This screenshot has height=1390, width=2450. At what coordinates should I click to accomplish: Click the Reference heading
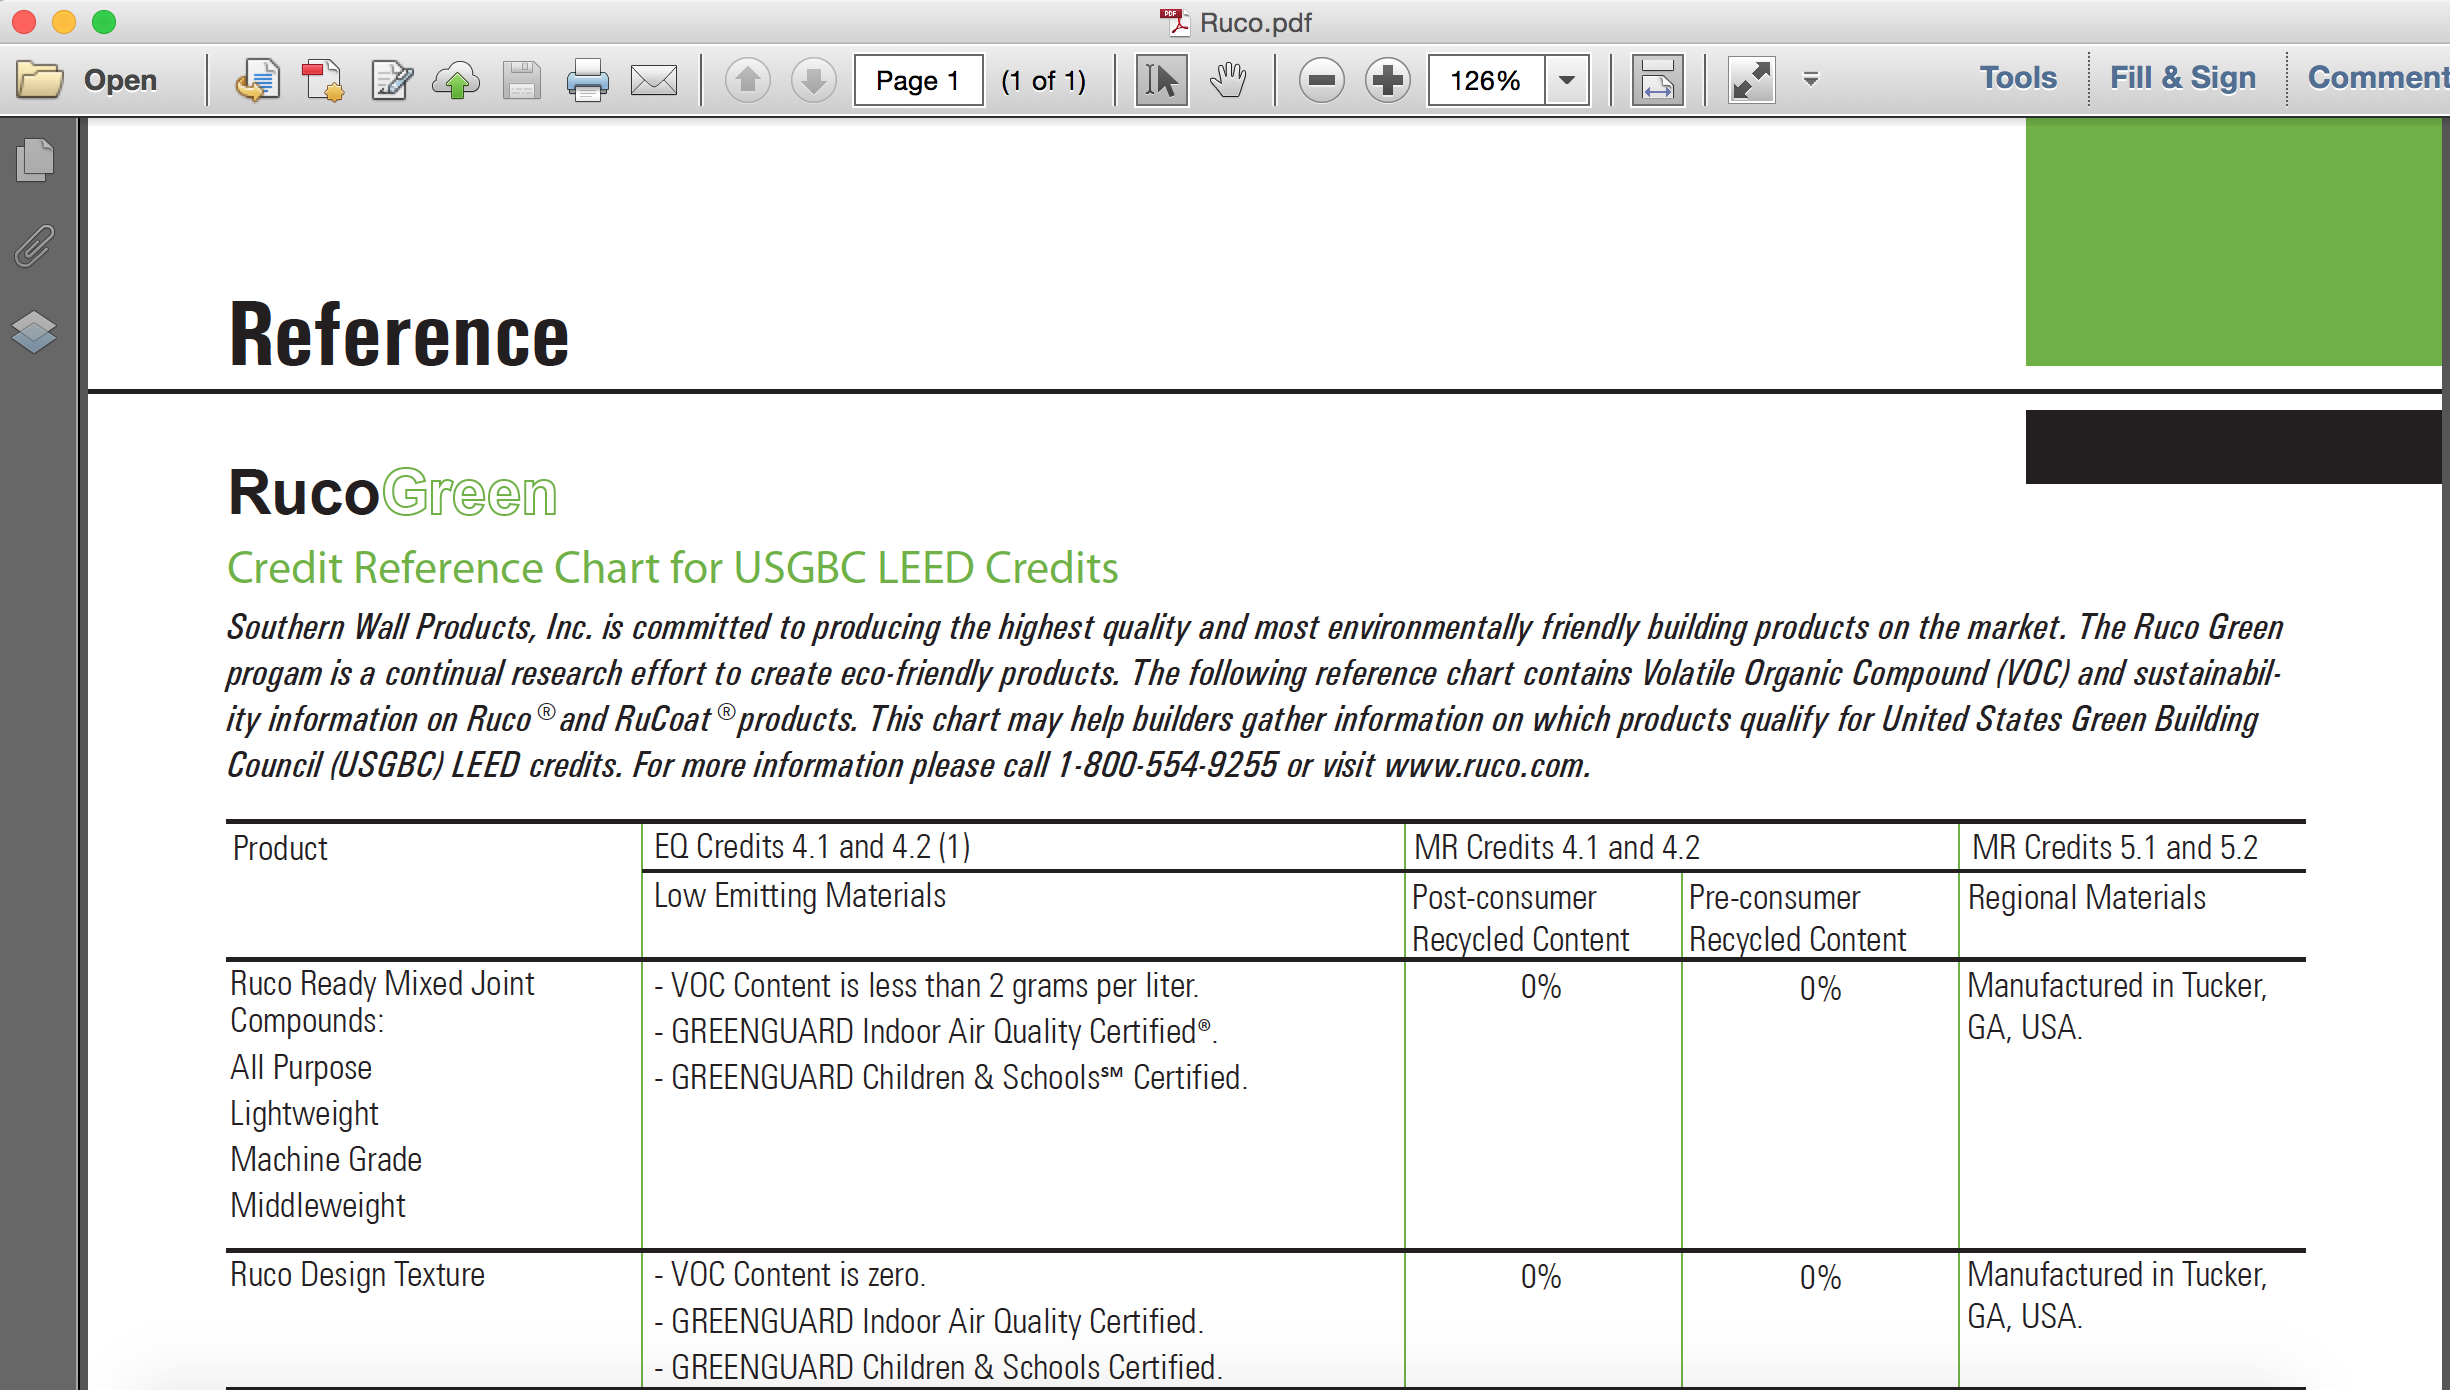399,335
